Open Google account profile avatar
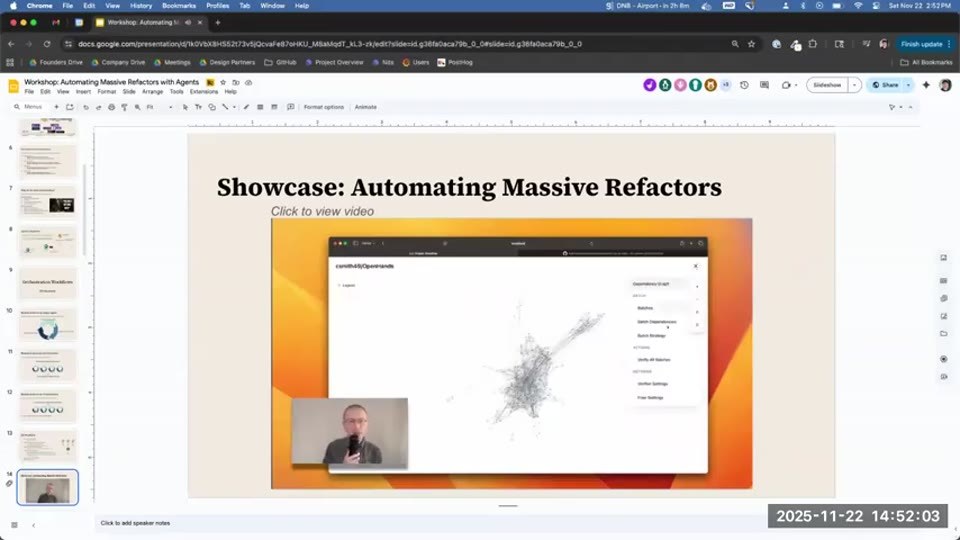This screenshot has width=960, height=540. [x=945, y=85]
